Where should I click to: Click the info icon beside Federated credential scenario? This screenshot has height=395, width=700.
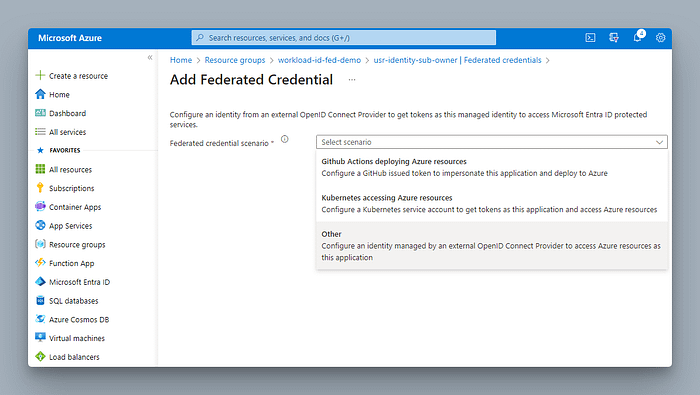coord(284,139)
